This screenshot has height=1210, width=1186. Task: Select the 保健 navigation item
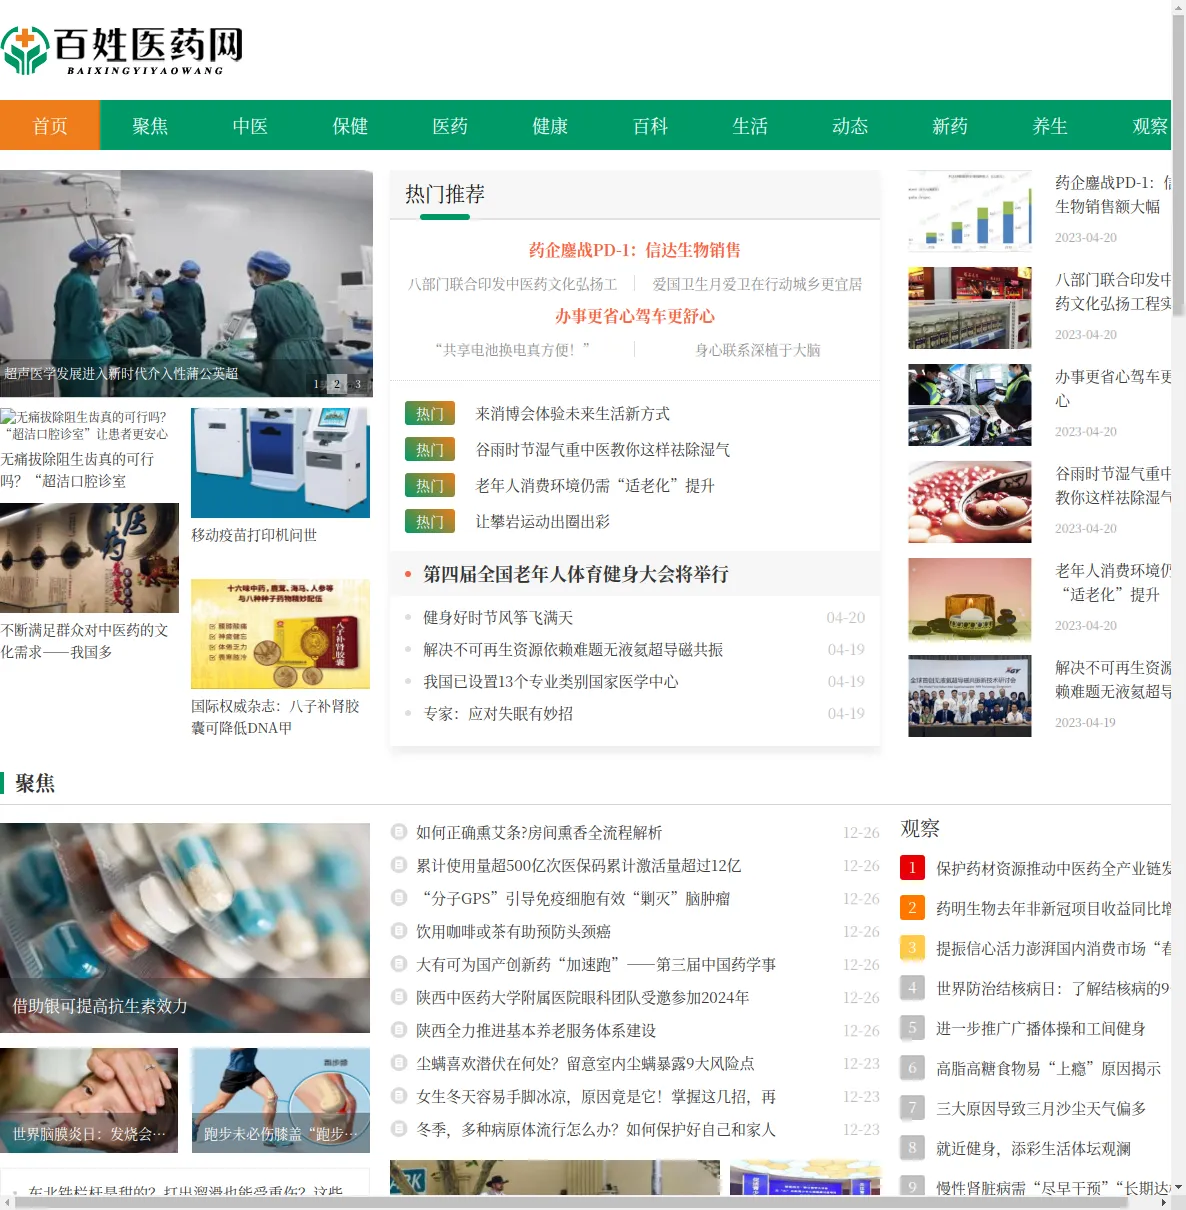tap(350, 125)
